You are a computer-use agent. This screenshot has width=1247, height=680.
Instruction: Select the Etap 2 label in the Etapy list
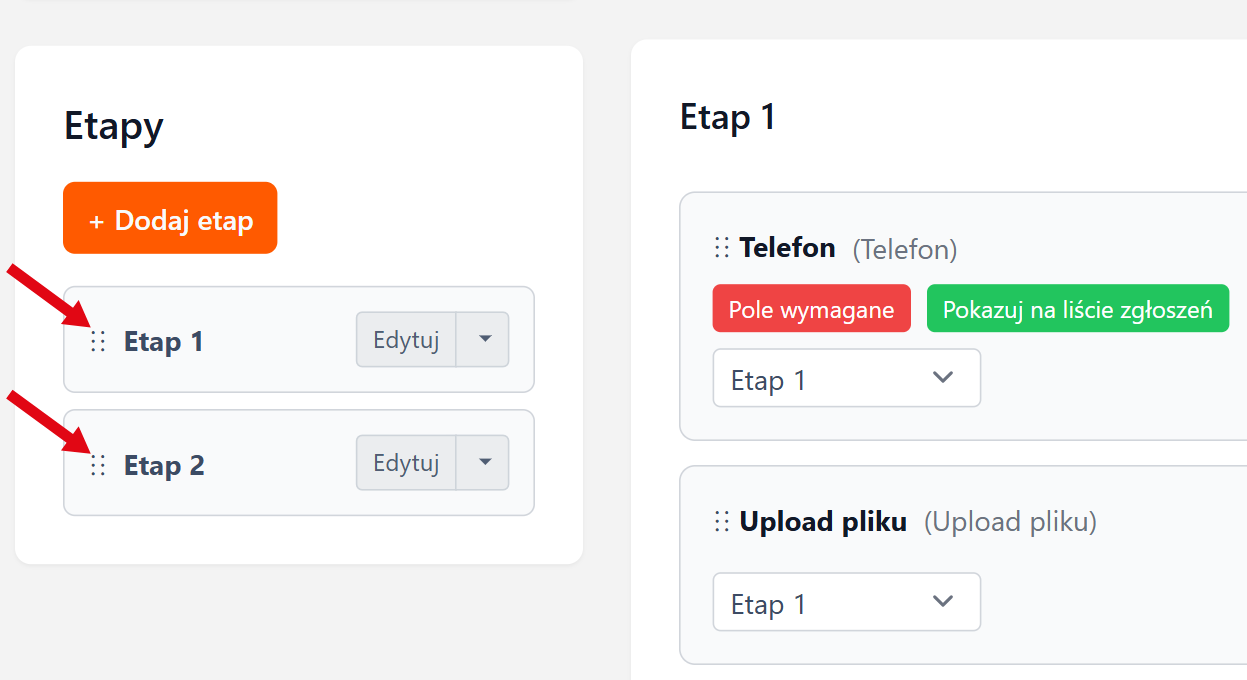point(164,466)
